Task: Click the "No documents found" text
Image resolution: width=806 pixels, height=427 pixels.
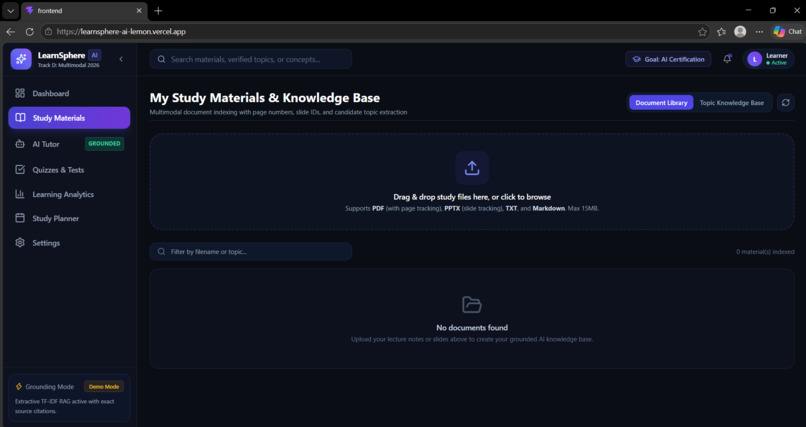Action: click(472, 328)
